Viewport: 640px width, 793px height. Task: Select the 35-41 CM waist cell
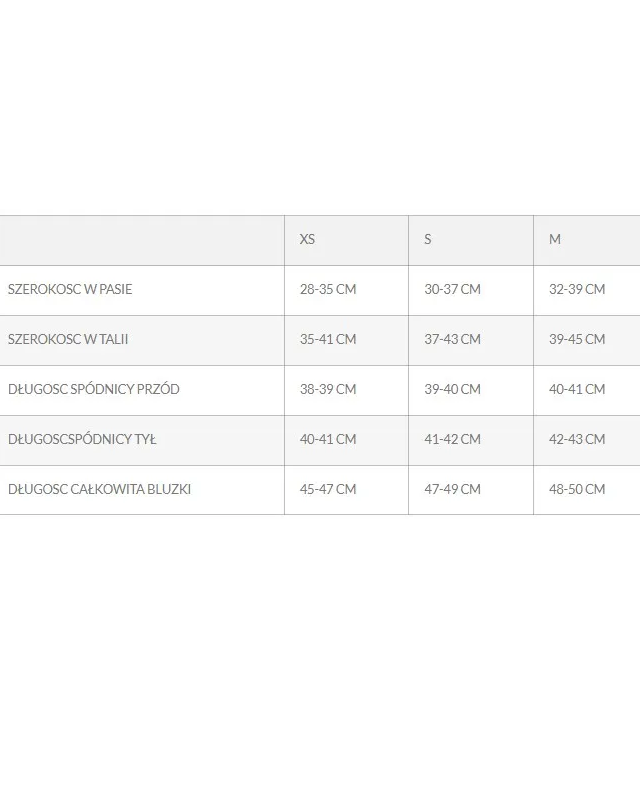328,339
